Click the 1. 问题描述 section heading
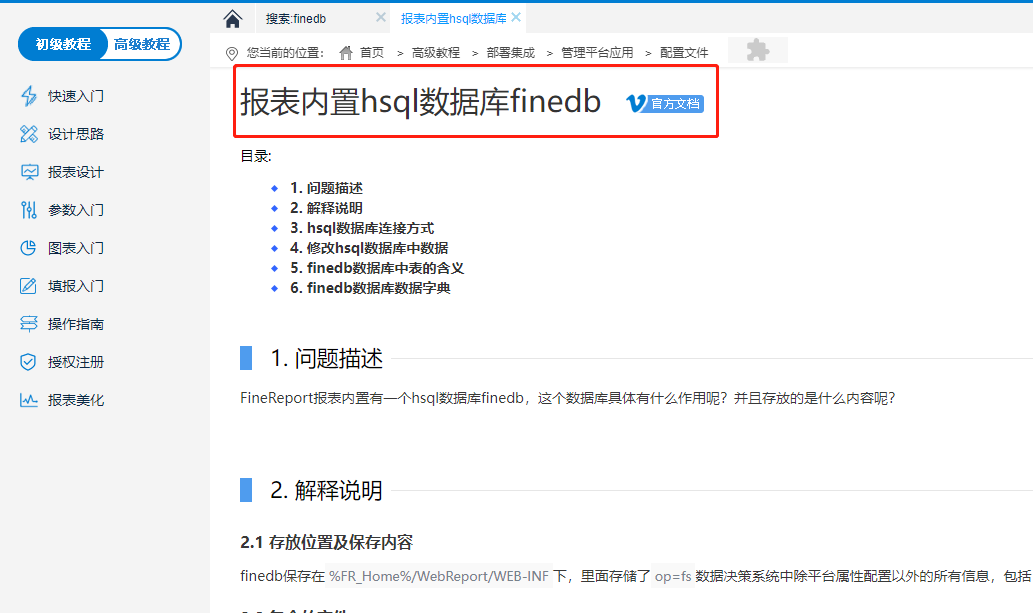 click(x=326, y=359)
